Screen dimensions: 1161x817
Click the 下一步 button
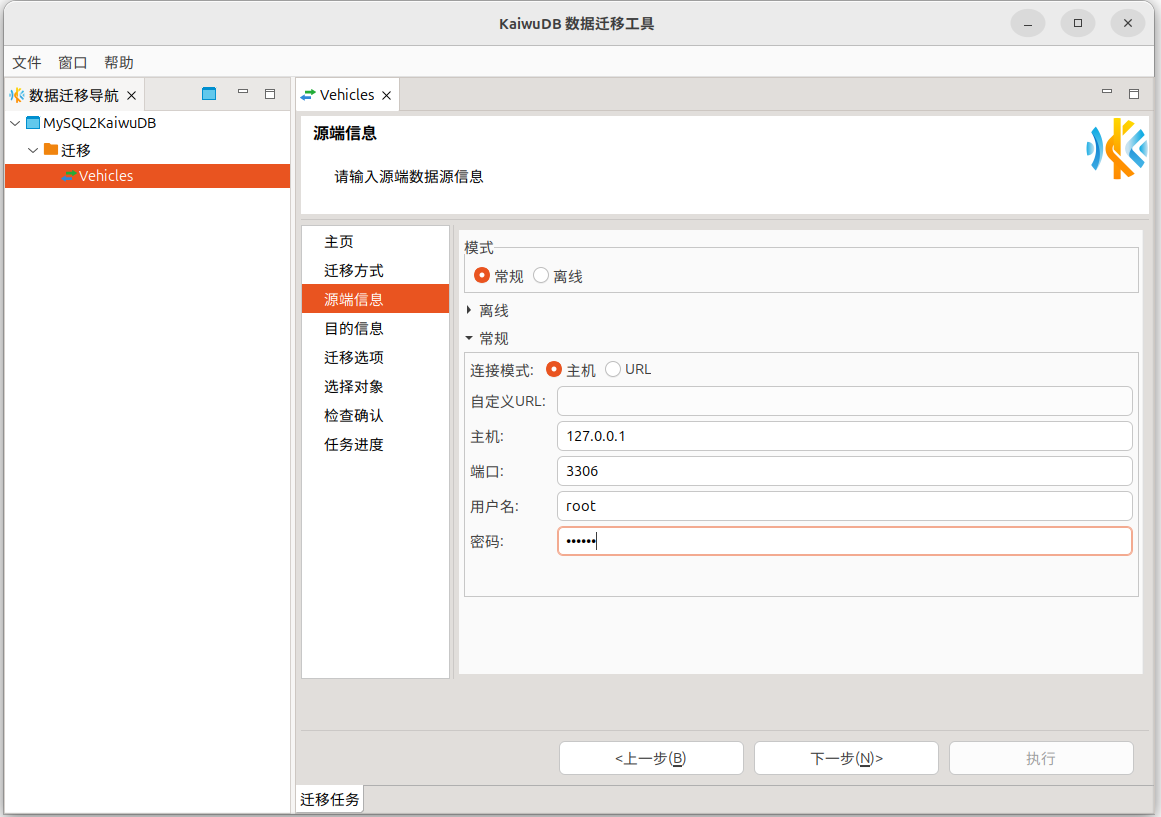pyautogui.click(x=846, y=758)
